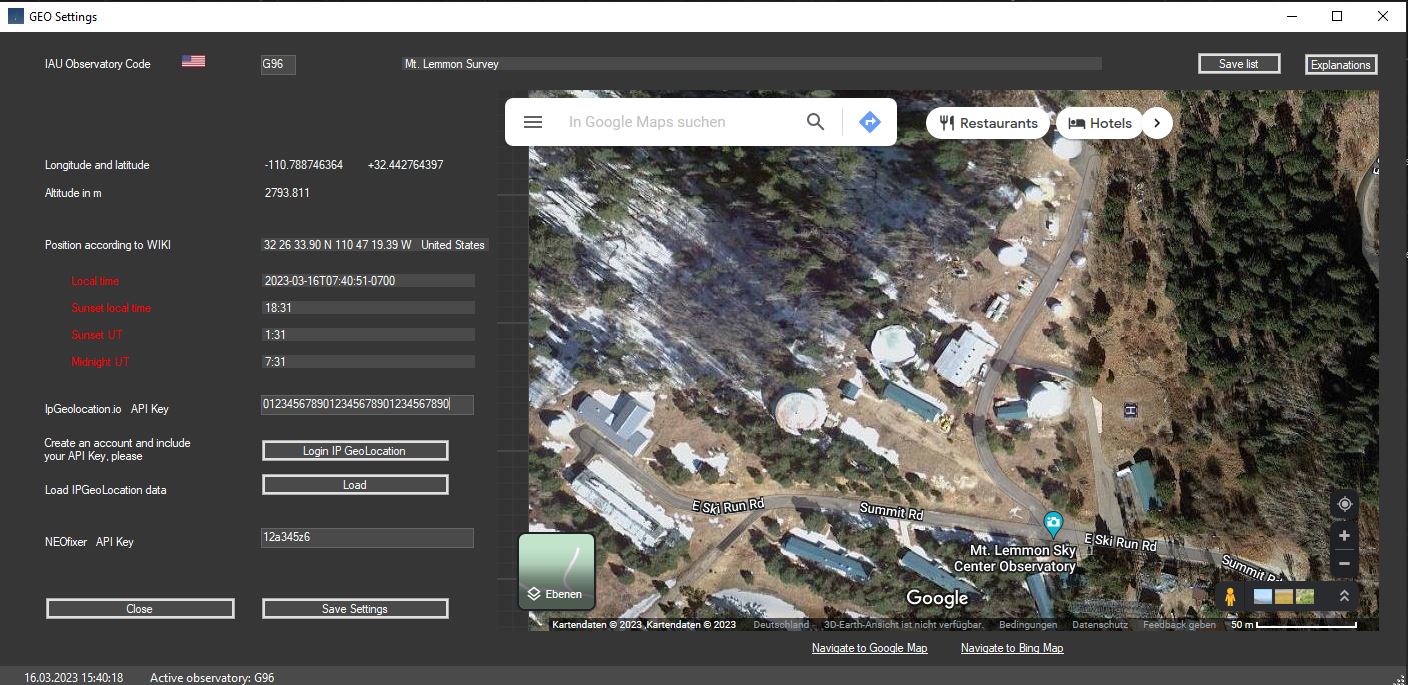Click the Sunset local time value 18:31
The image size is (1408, 685).
(368, 308)
